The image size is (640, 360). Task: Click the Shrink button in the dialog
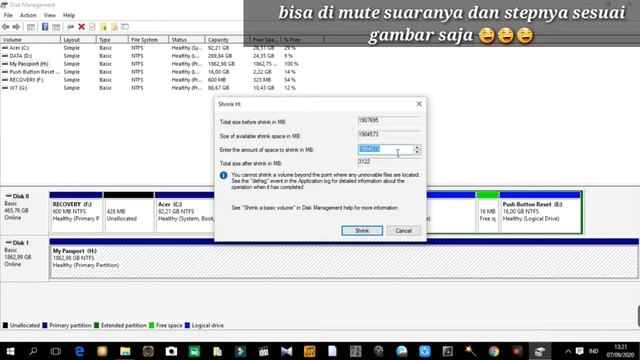click(362, 231)
